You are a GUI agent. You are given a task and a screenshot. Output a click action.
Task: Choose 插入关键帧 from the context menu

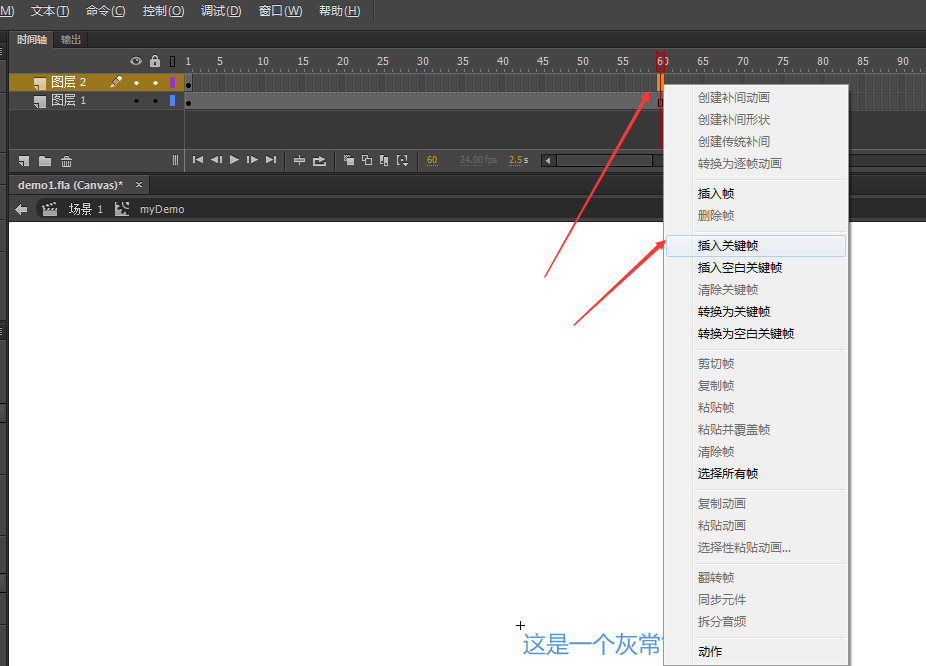[756, 246]
